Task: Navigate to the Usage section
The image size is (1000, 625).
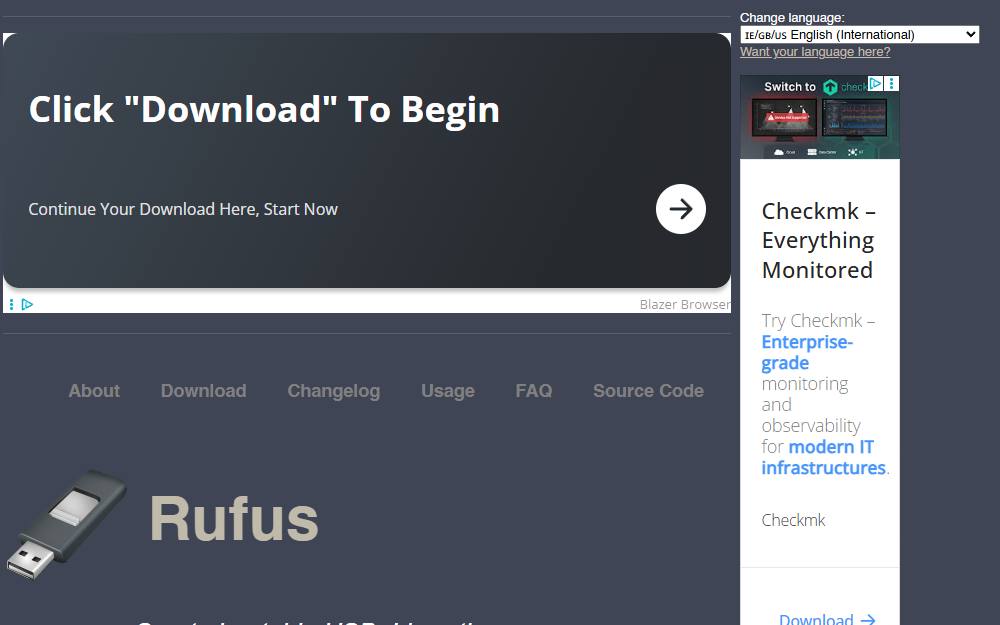Action: tap(448, 390)
